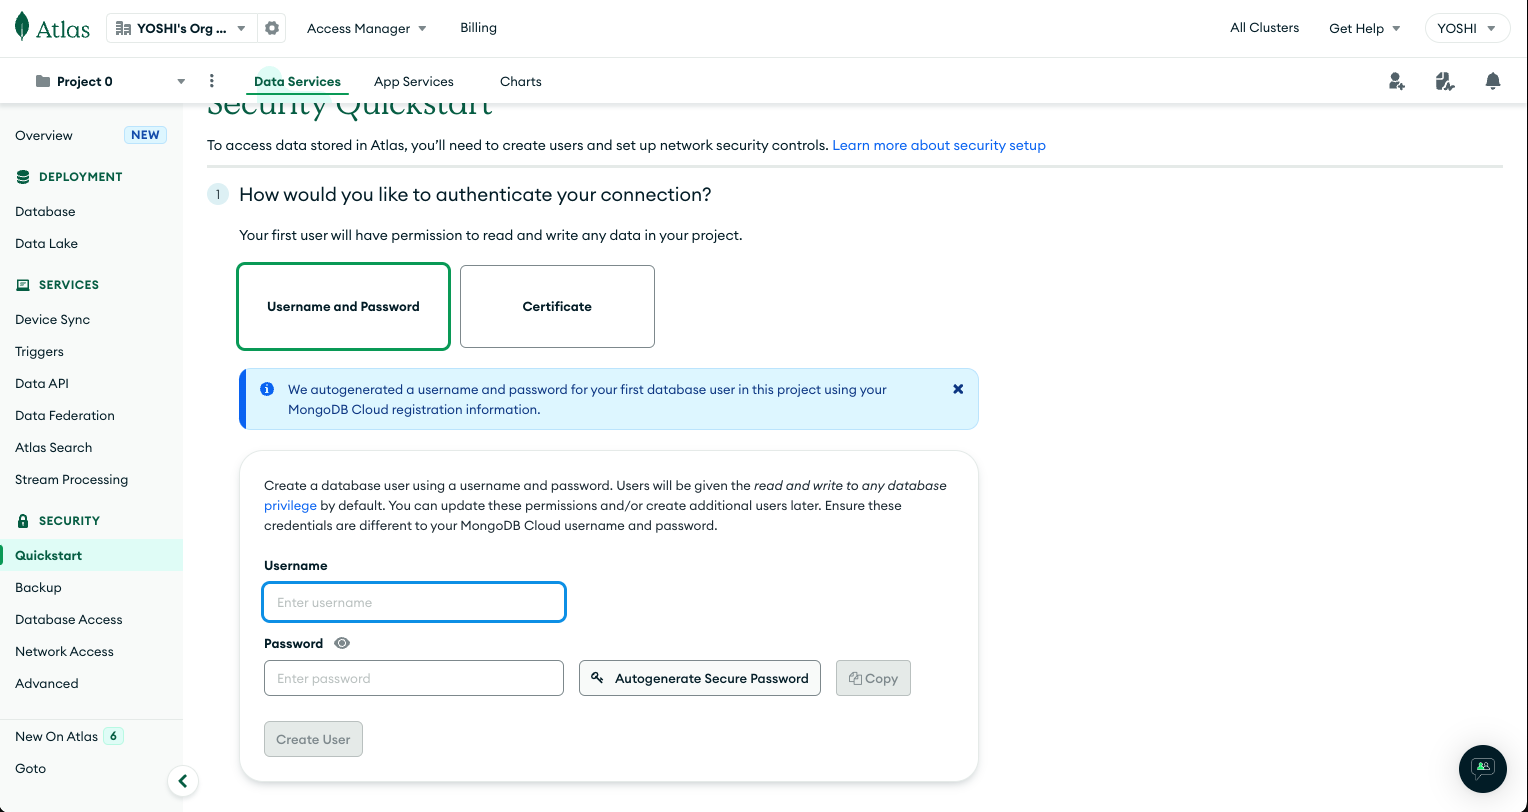Viewport: 1528px width, 812px height.
Task: Follow Learn more about security setup link
Action: point(939,145)
